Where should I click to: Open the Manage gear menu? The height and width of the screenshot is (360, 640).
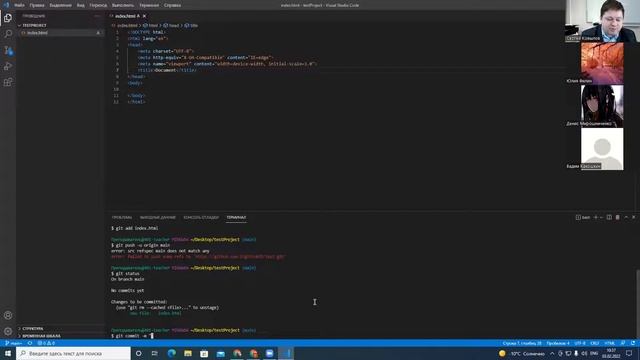pyautogui.click(x=8, y=331)
